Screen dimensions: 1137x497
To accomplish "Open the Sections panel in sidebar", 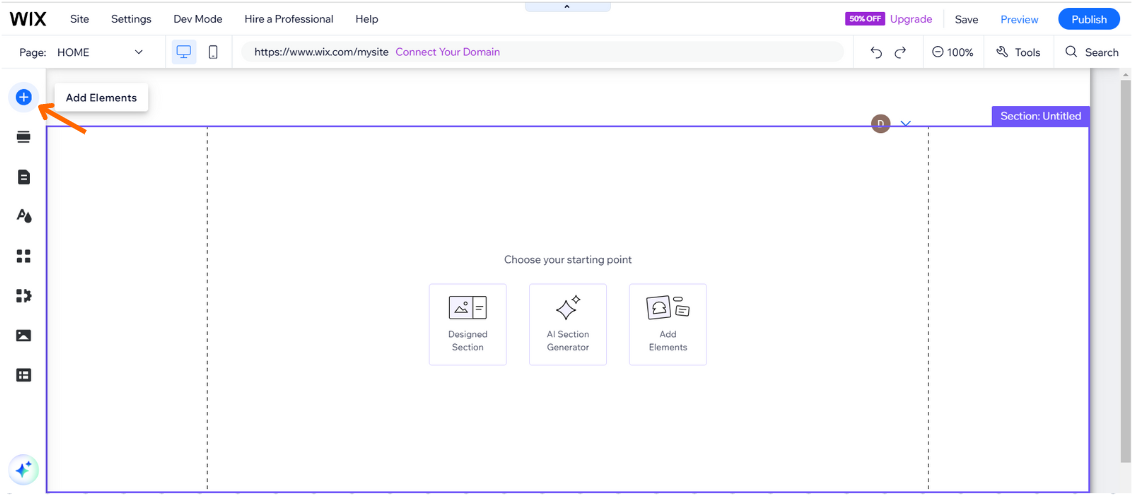I will pyautogui.click(x=23, y=137).
